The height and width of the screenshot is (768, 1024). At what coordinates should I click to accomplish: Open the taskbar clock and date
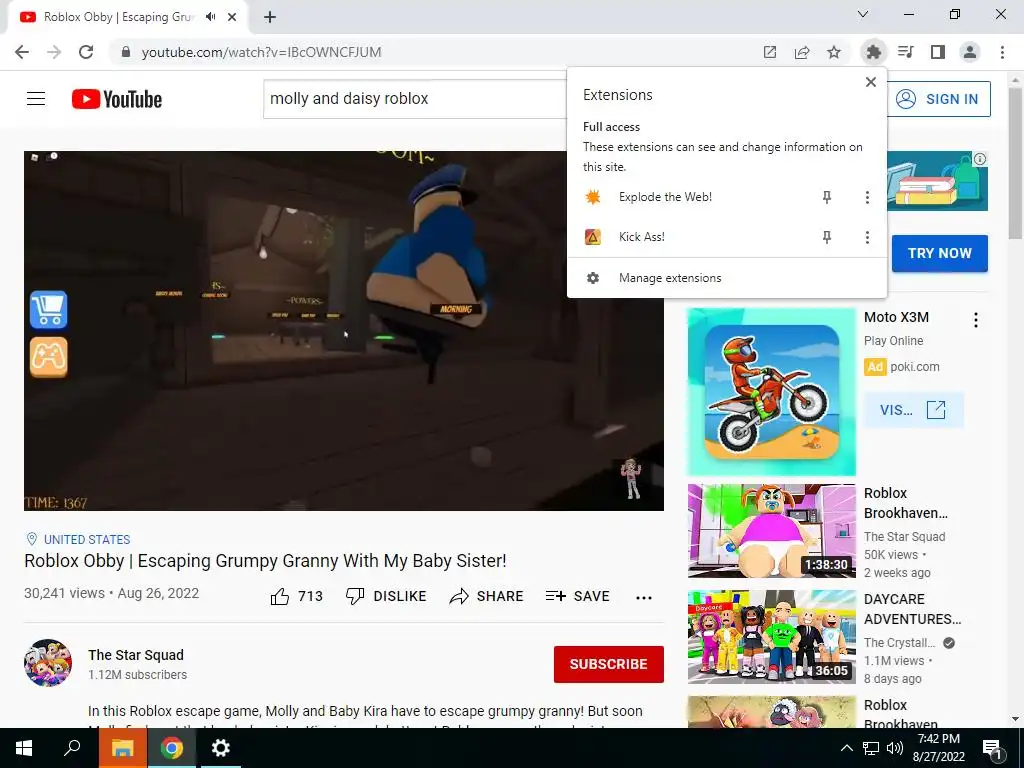[938, 748]
